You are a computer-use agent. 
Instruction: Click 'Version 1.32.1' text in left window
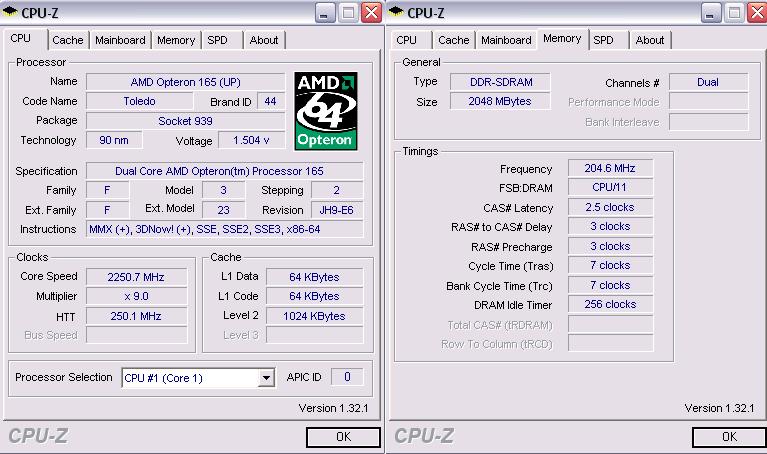point(334,408)
